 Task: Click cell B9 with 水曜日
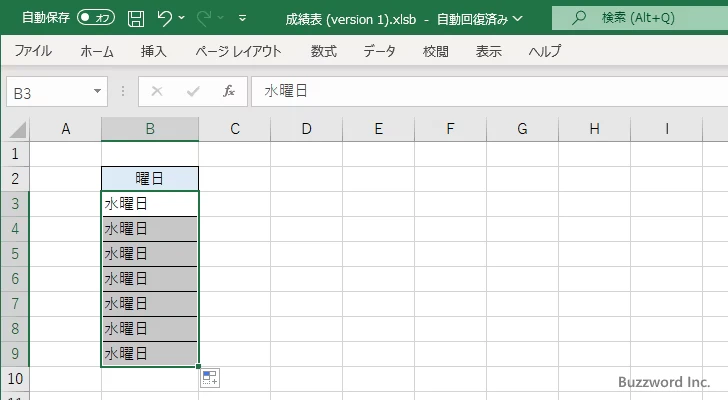point(150,354)
